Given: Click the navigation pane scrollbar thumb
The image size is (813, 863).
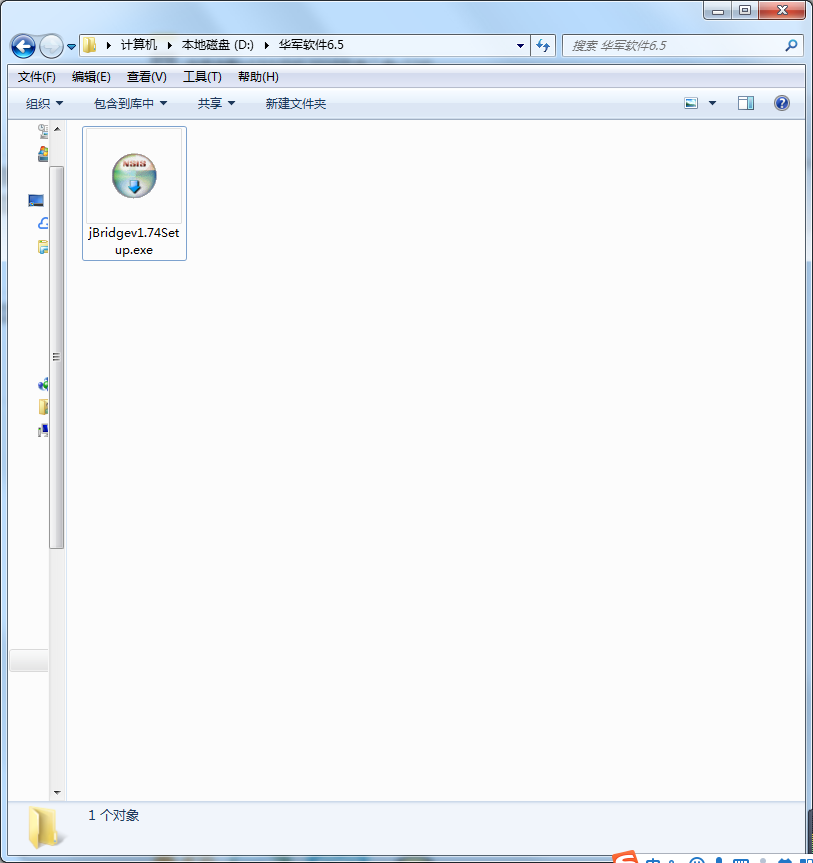Looking at the screenshot, I should tap(57, 357).
